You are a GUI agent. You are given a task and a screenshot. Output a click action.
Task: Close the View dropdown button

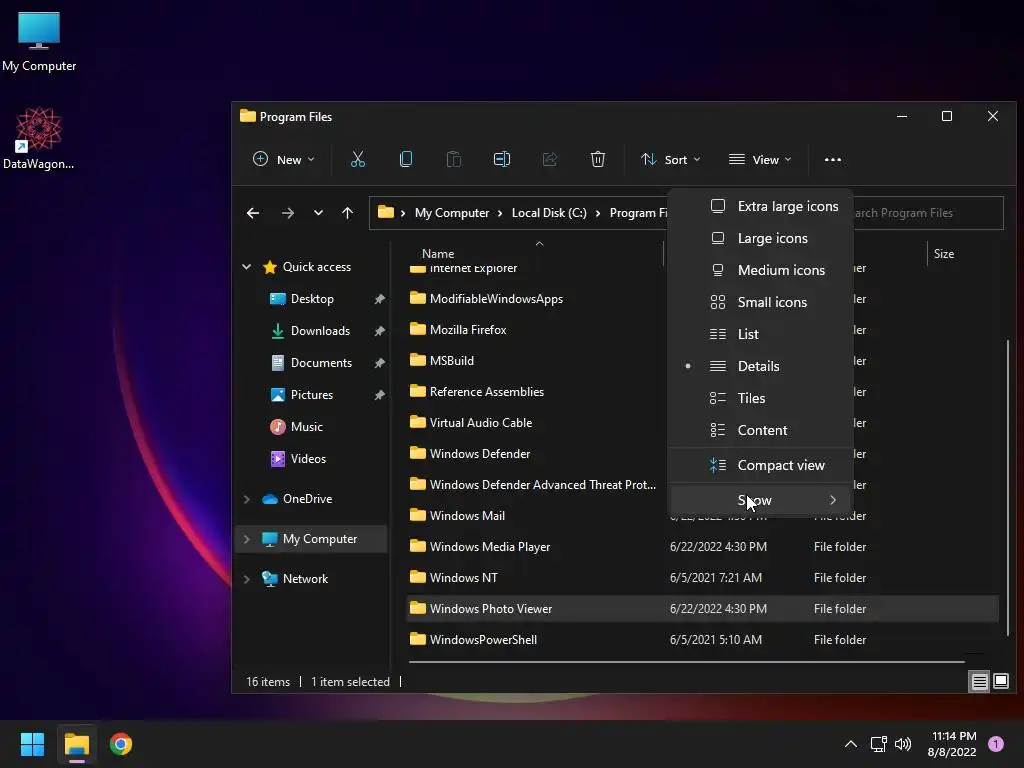click(760, 159)
